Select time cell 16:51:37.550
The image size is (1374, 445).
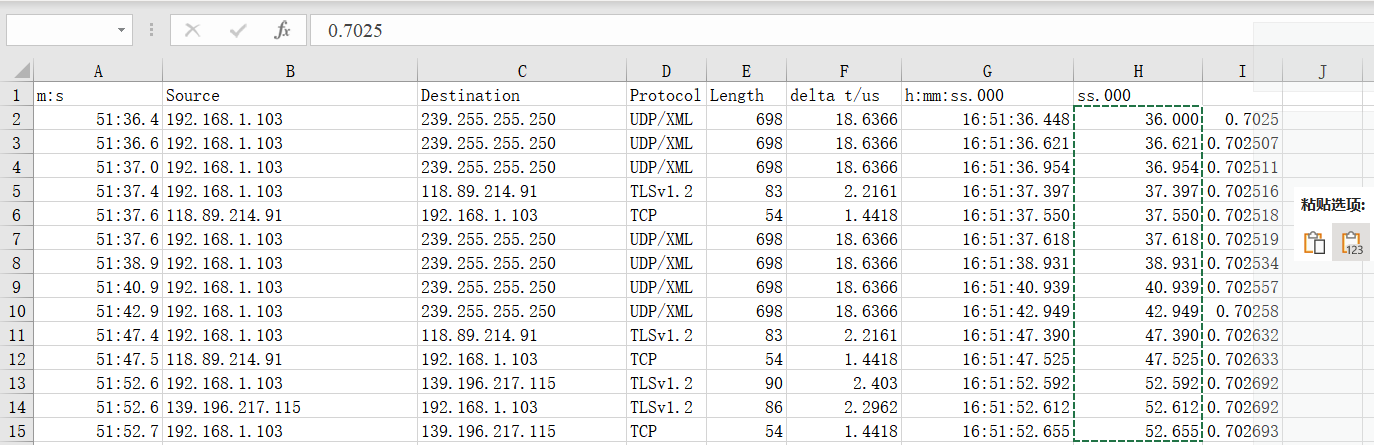click(x=988, y=215)
